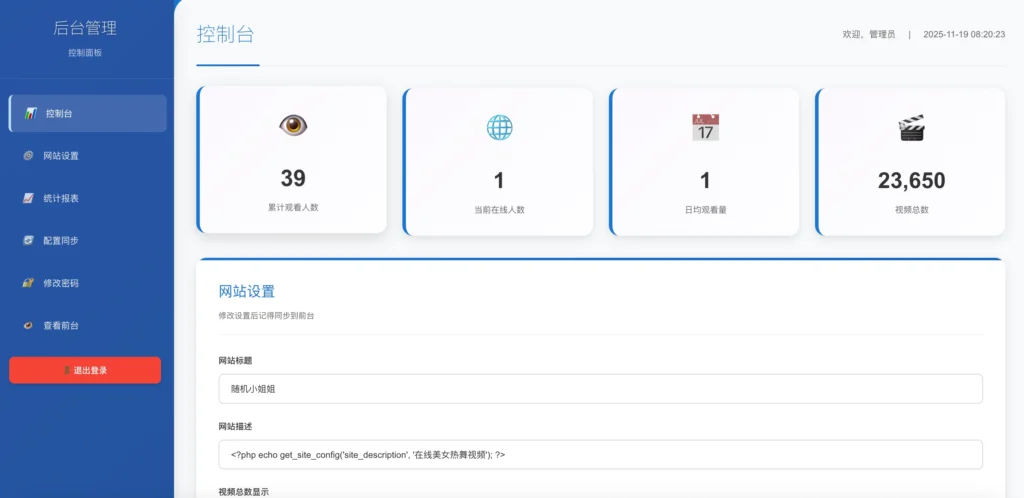Image resolution: width=1024 pixels, height=498 pixels.
Task: Open the 控制台 sidebar menu item
Action: tap(88, 114)
